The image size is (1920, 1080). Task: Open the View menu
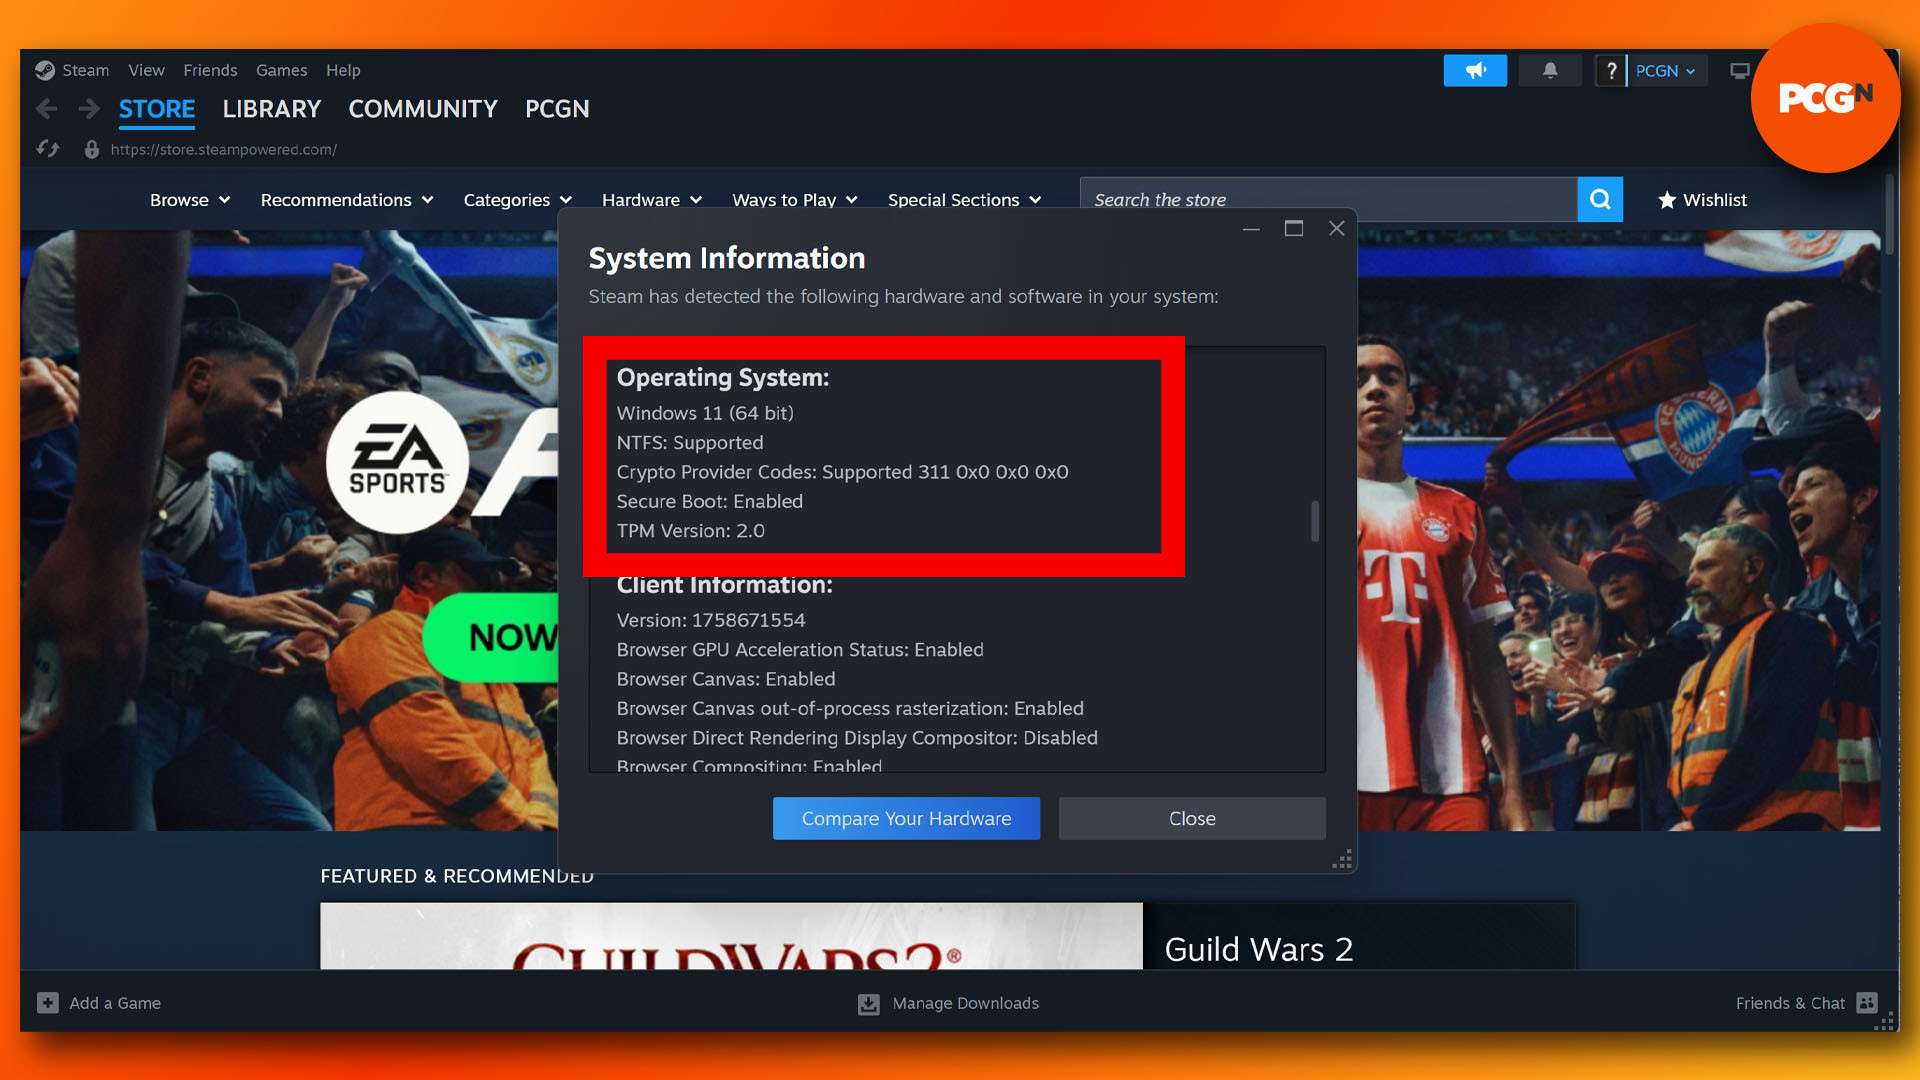click(x=146, y=70)
